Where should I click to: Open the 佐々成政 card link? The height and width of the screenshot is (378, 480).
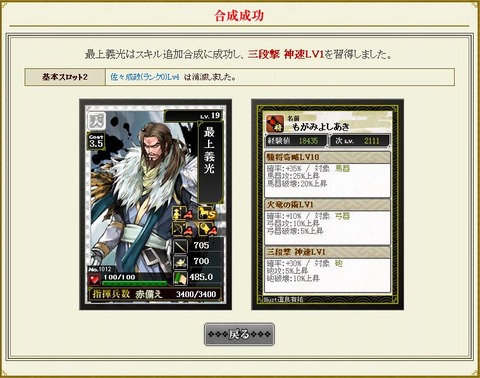[x=145, y=77]
